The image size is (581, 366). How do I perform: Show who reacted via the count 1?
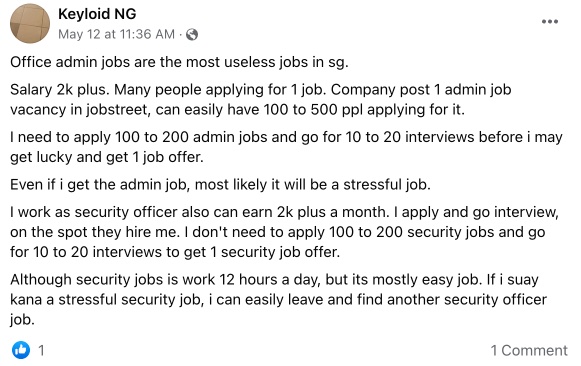pos(42,350)
